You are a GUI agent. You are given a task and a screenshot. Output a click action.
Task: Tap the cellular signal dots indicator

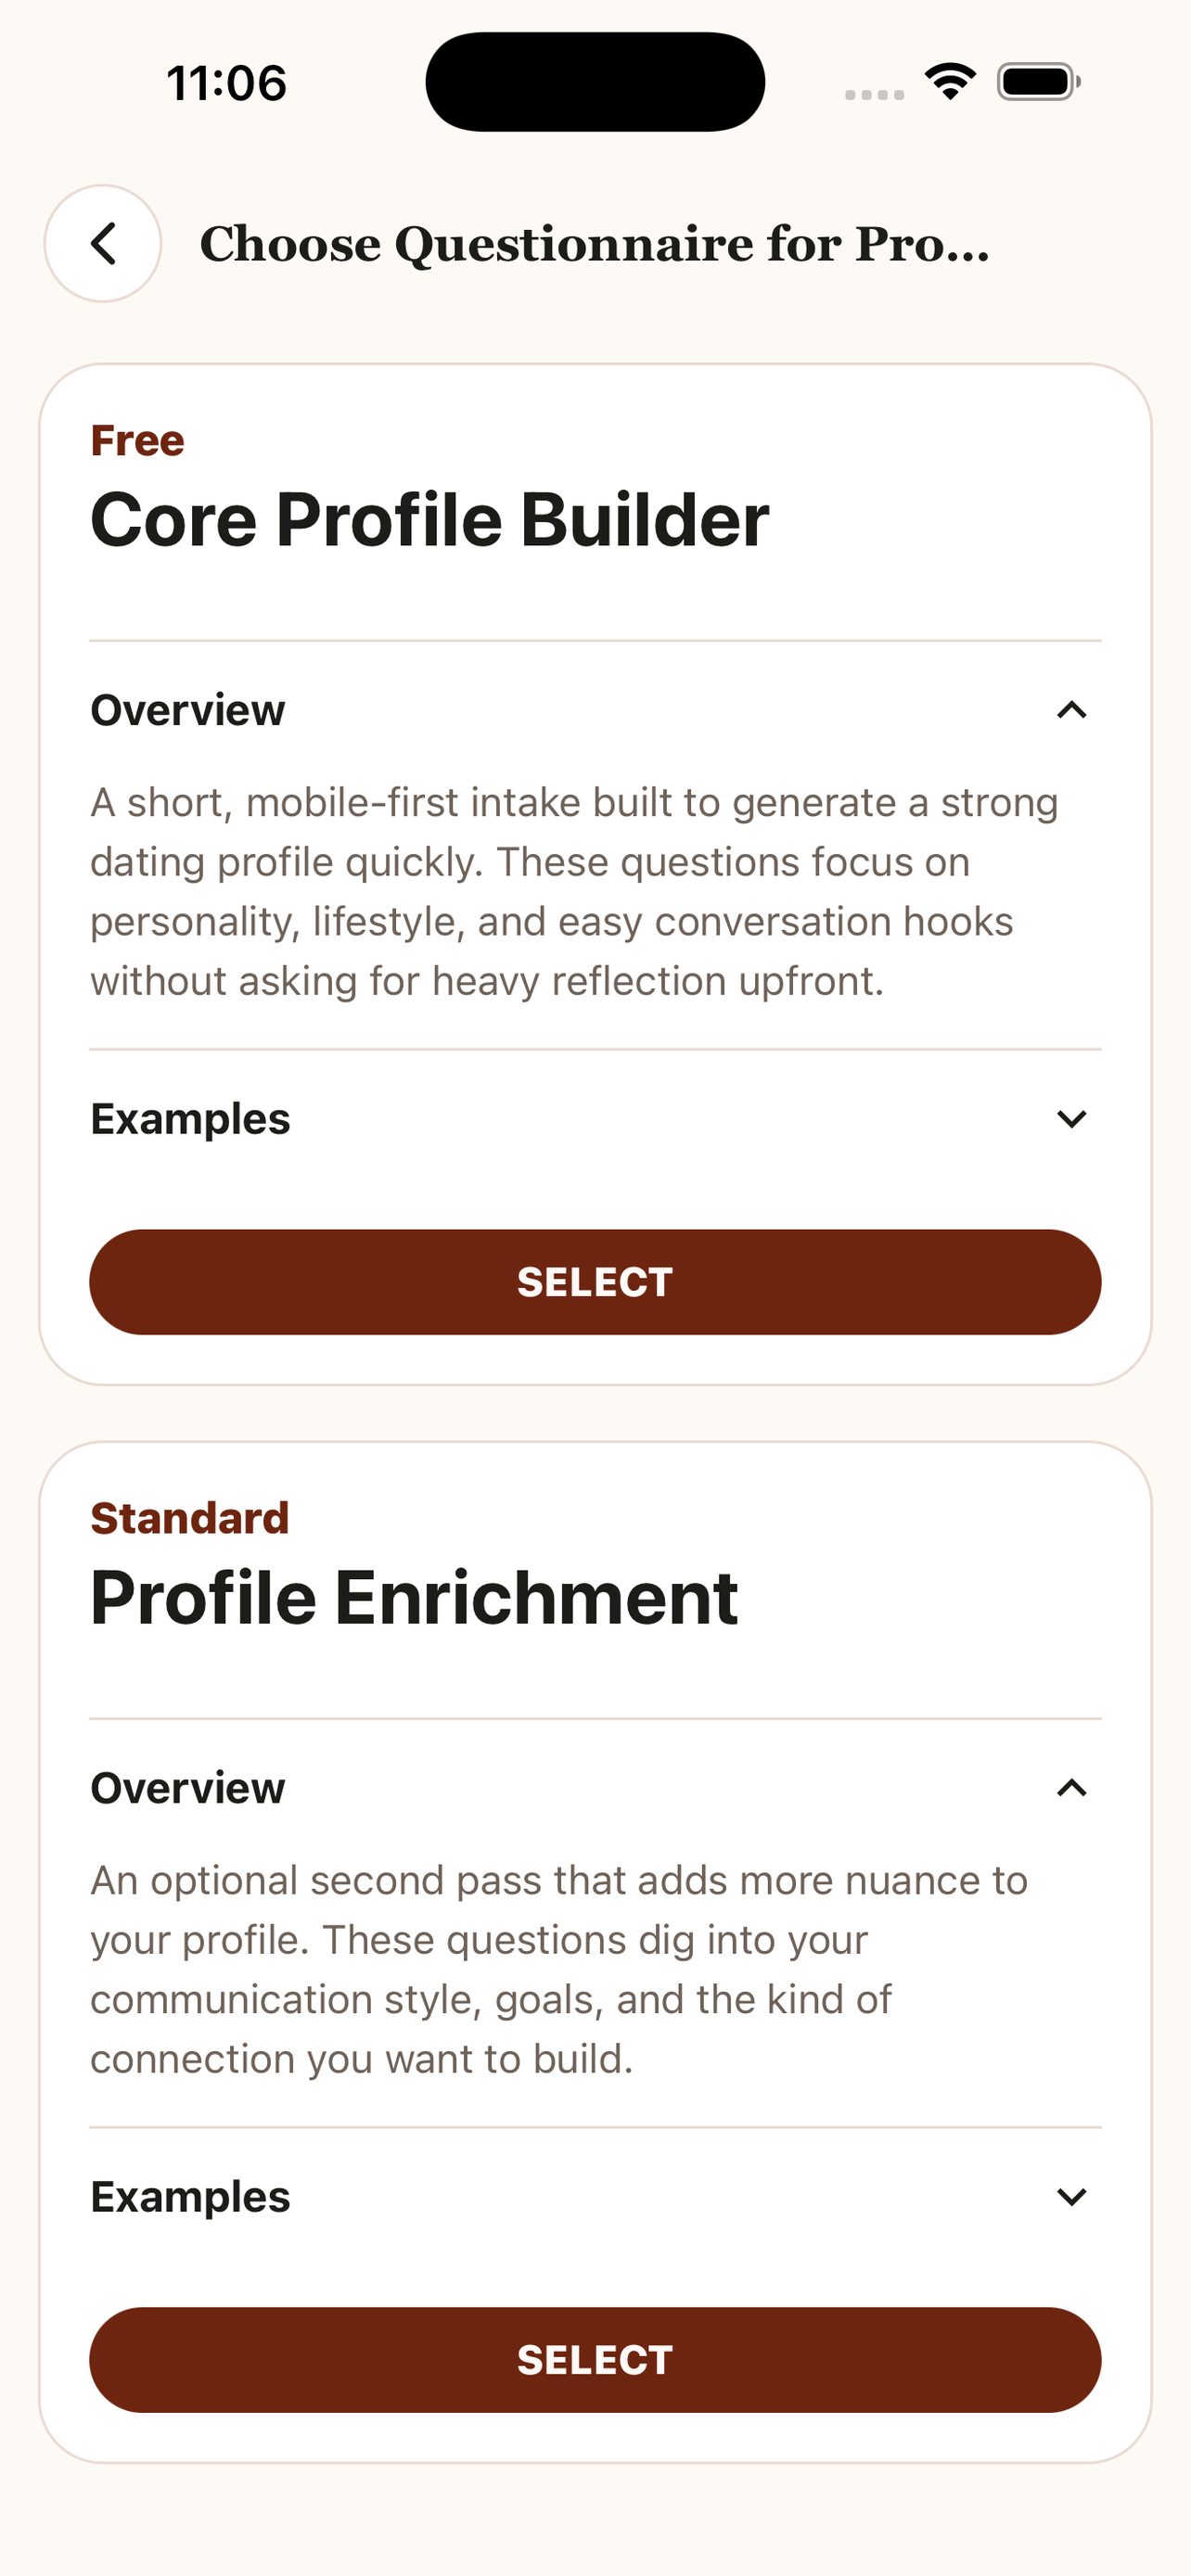pyautogui.click(x=874, y=94)
